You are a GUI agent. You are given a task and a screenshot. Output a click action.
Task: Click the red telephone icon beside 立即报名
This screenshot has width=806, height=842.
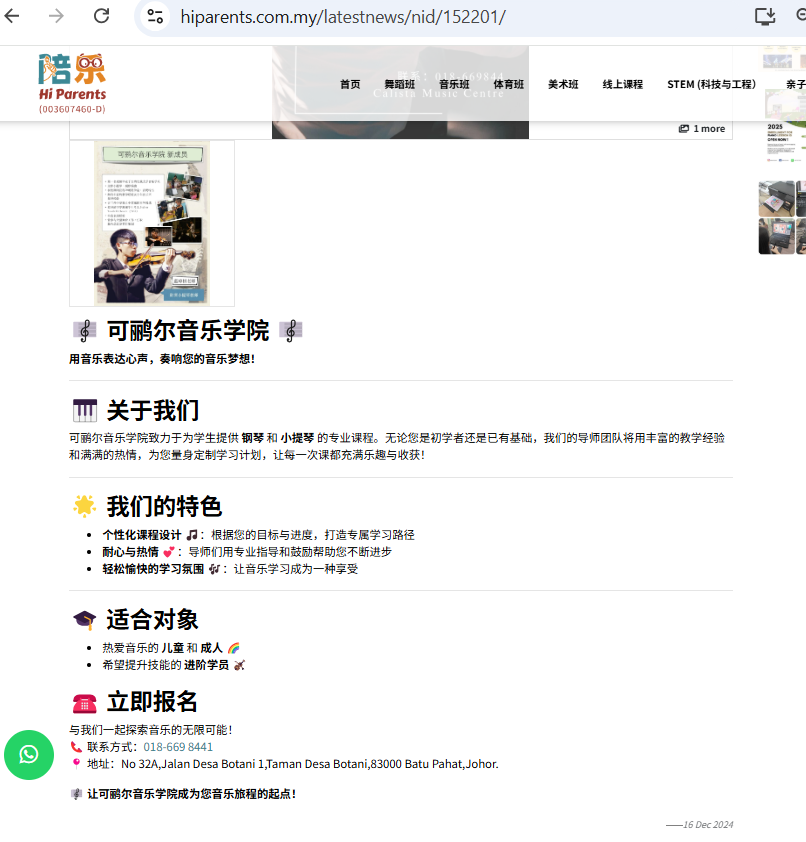pos(85,702)
